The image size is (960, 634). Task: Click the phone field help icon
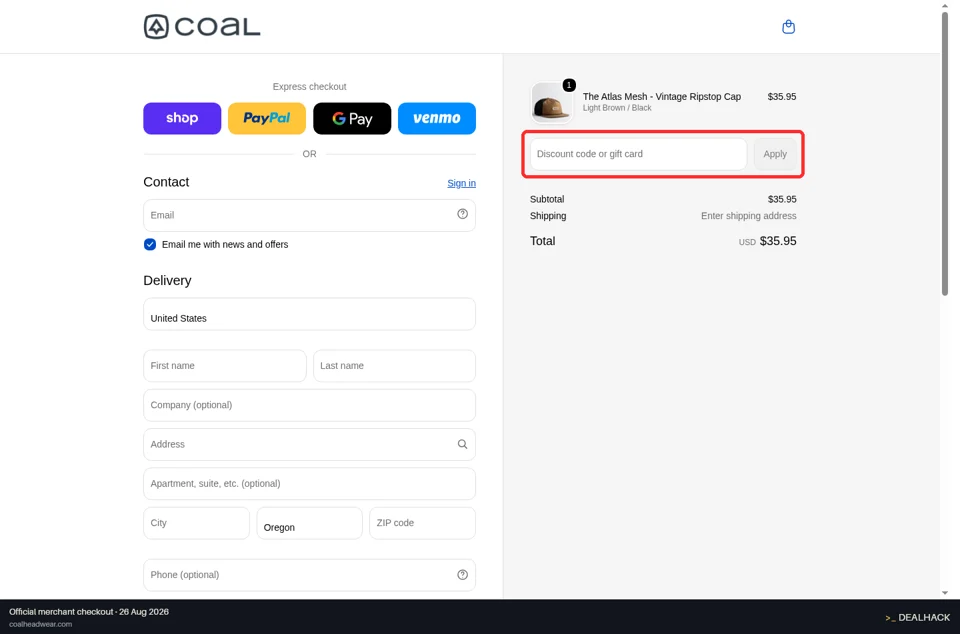[462, 575]
